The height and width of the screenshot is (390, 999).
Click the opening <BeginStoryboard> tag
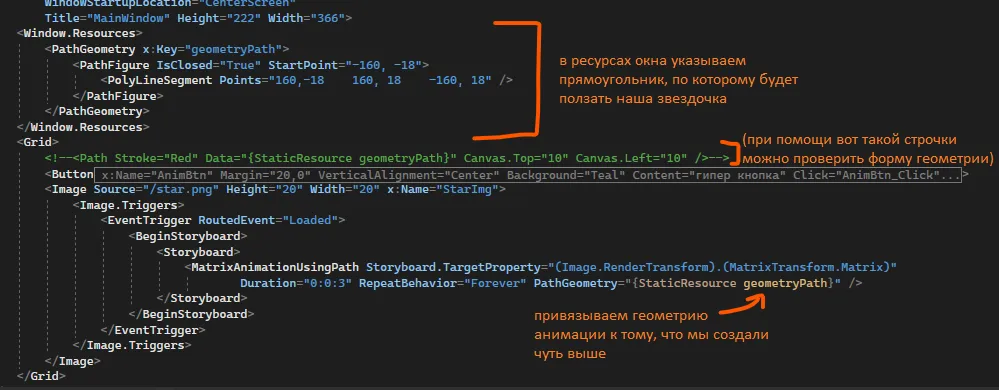[189, 236]
